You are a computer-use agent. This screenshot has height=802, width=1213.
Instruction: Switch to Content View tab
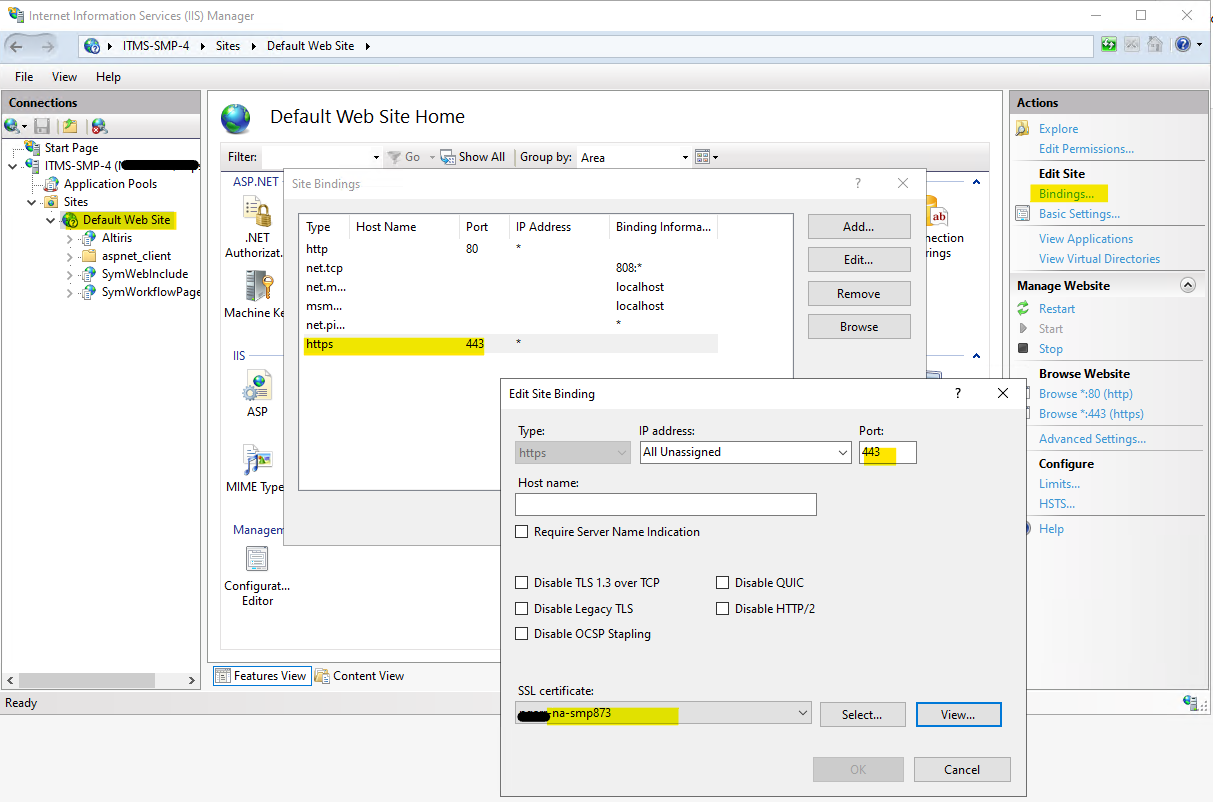tap(360, 676)
